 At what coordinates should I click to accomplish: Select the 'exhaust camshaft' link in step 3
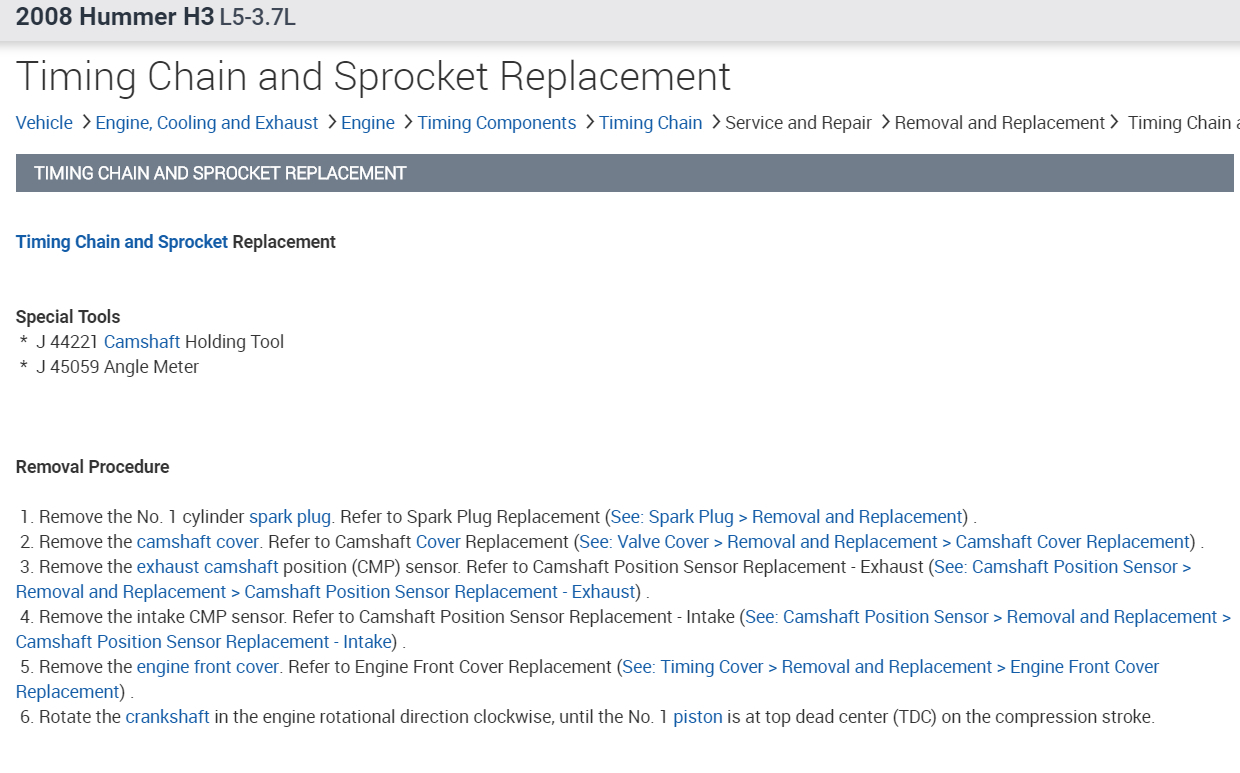207,567
